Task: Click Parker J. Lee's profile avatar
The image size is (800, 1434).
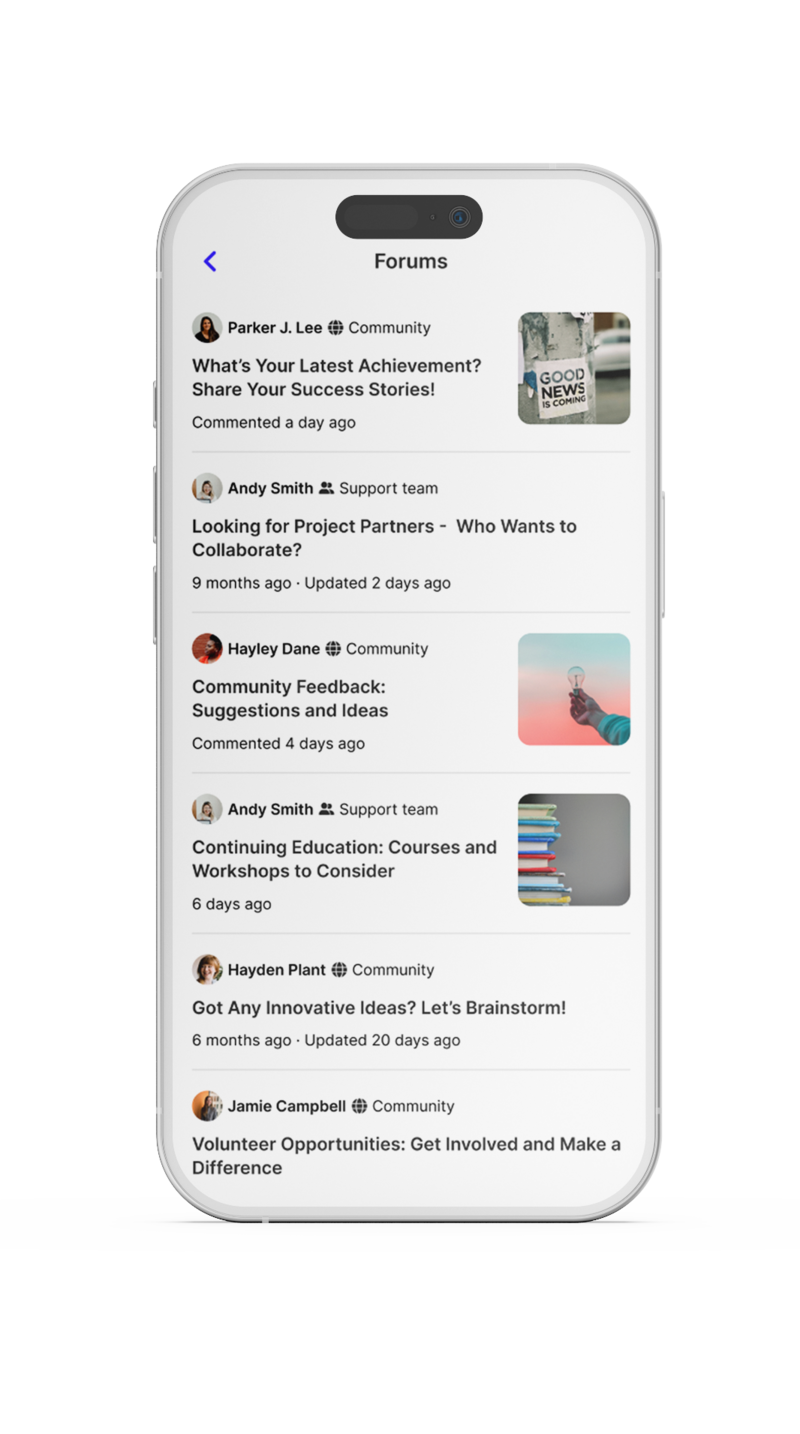Action: 207,328
